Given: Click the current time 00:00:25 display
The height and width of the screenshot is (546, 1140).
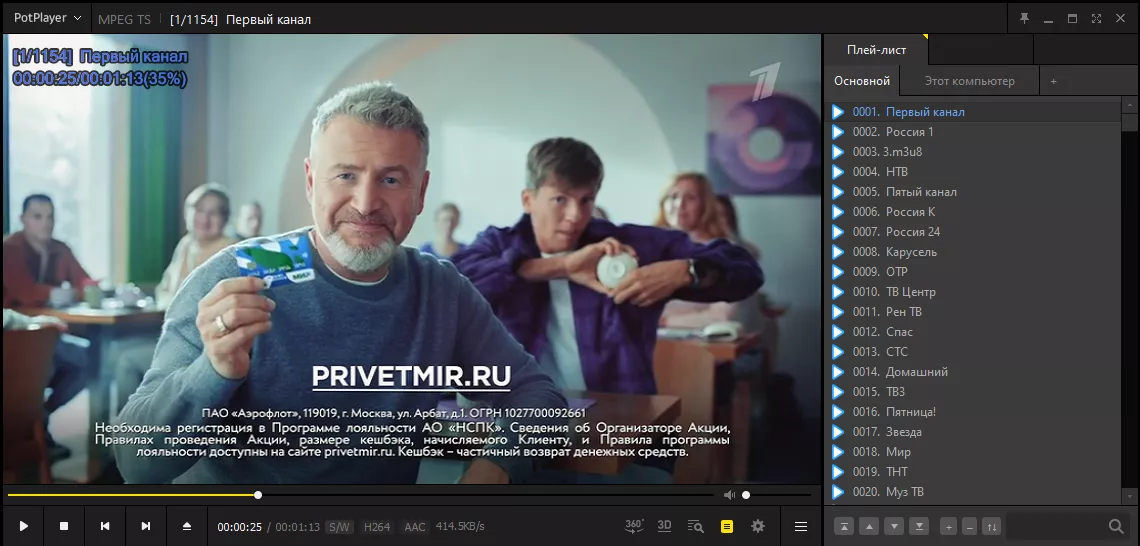Looking at the screenshot, I should pos(239,527).
